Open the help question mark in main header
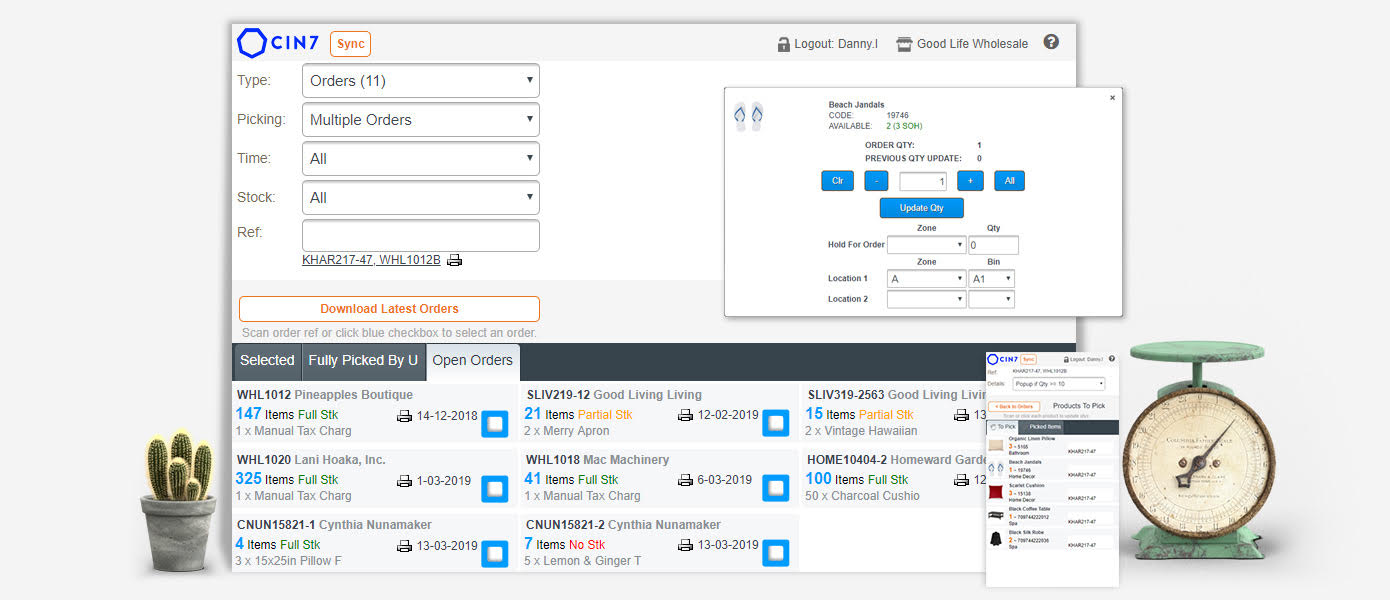This screenshot has width=1390, height=600. (1051, 42)
